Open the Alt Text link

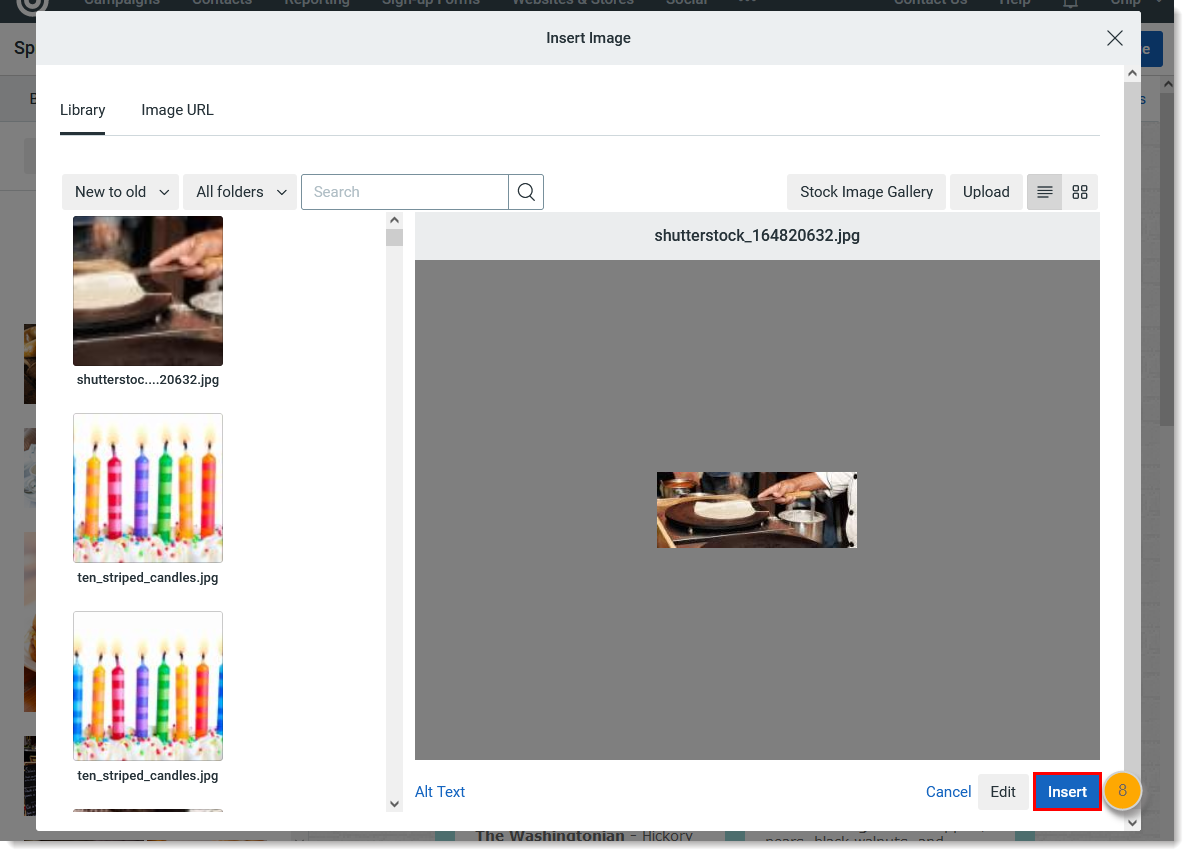pyautogui.click(x=440, y=792)
